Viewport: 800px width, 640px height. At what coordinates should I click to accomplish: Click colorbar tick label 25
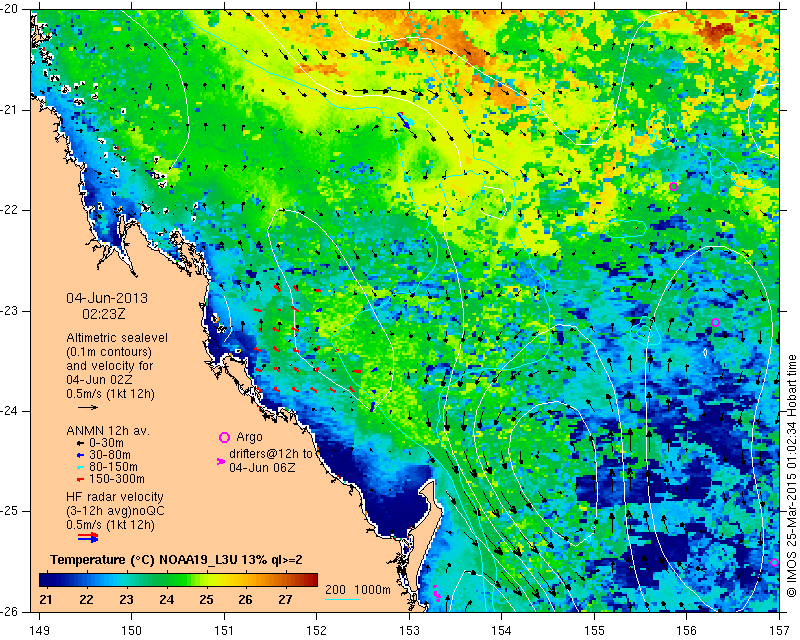206,600
